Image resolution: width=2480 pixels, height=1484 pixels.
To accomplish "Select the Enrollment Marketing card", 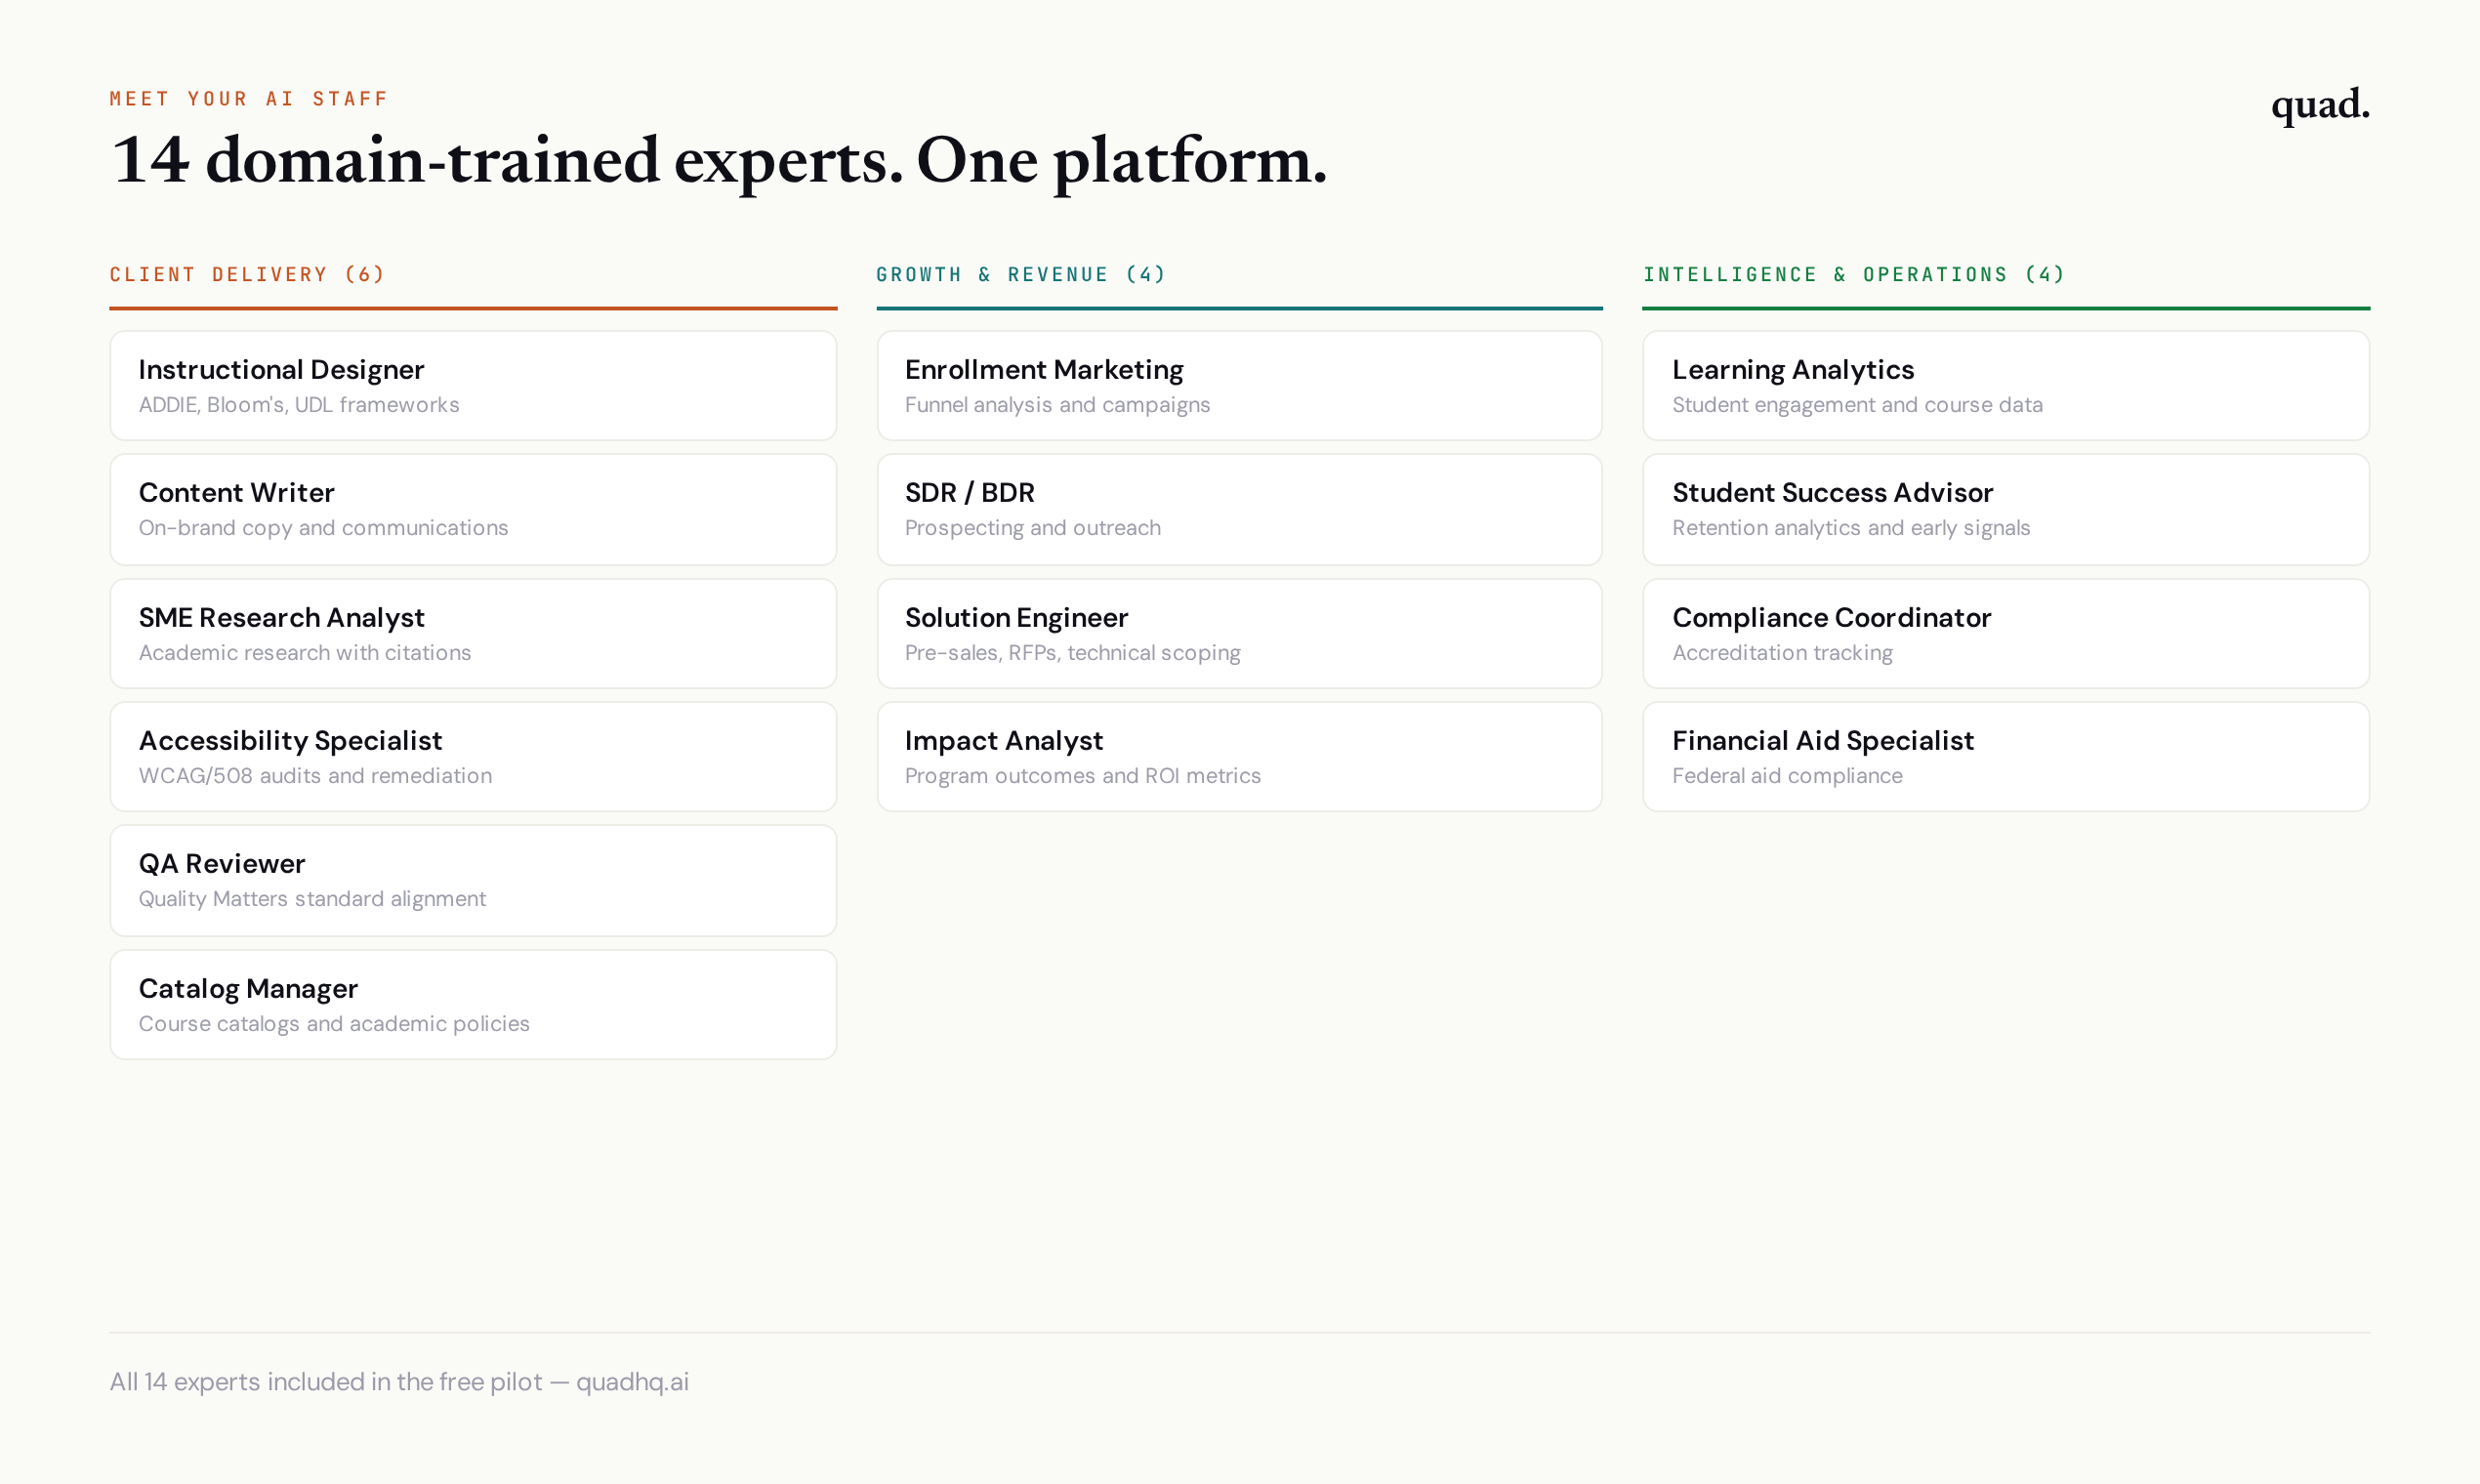I will (1239, 385).
